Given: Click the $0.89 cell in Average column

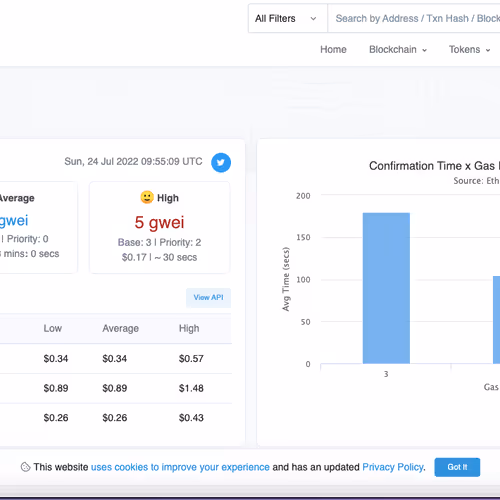Looking at the screenshot, I should pyautogui.click(x=115, y=388).
